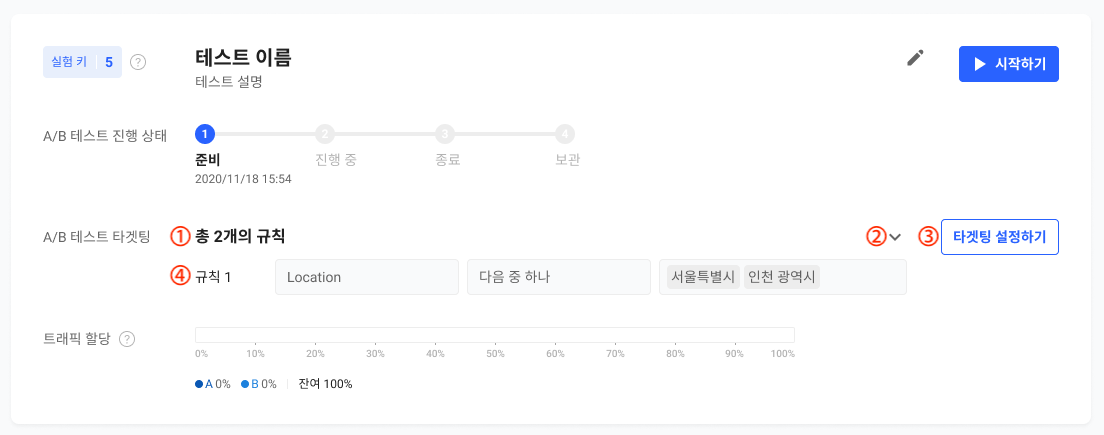Click the A 0% legend item
The image size is (1104, 435).
[213, 384]
